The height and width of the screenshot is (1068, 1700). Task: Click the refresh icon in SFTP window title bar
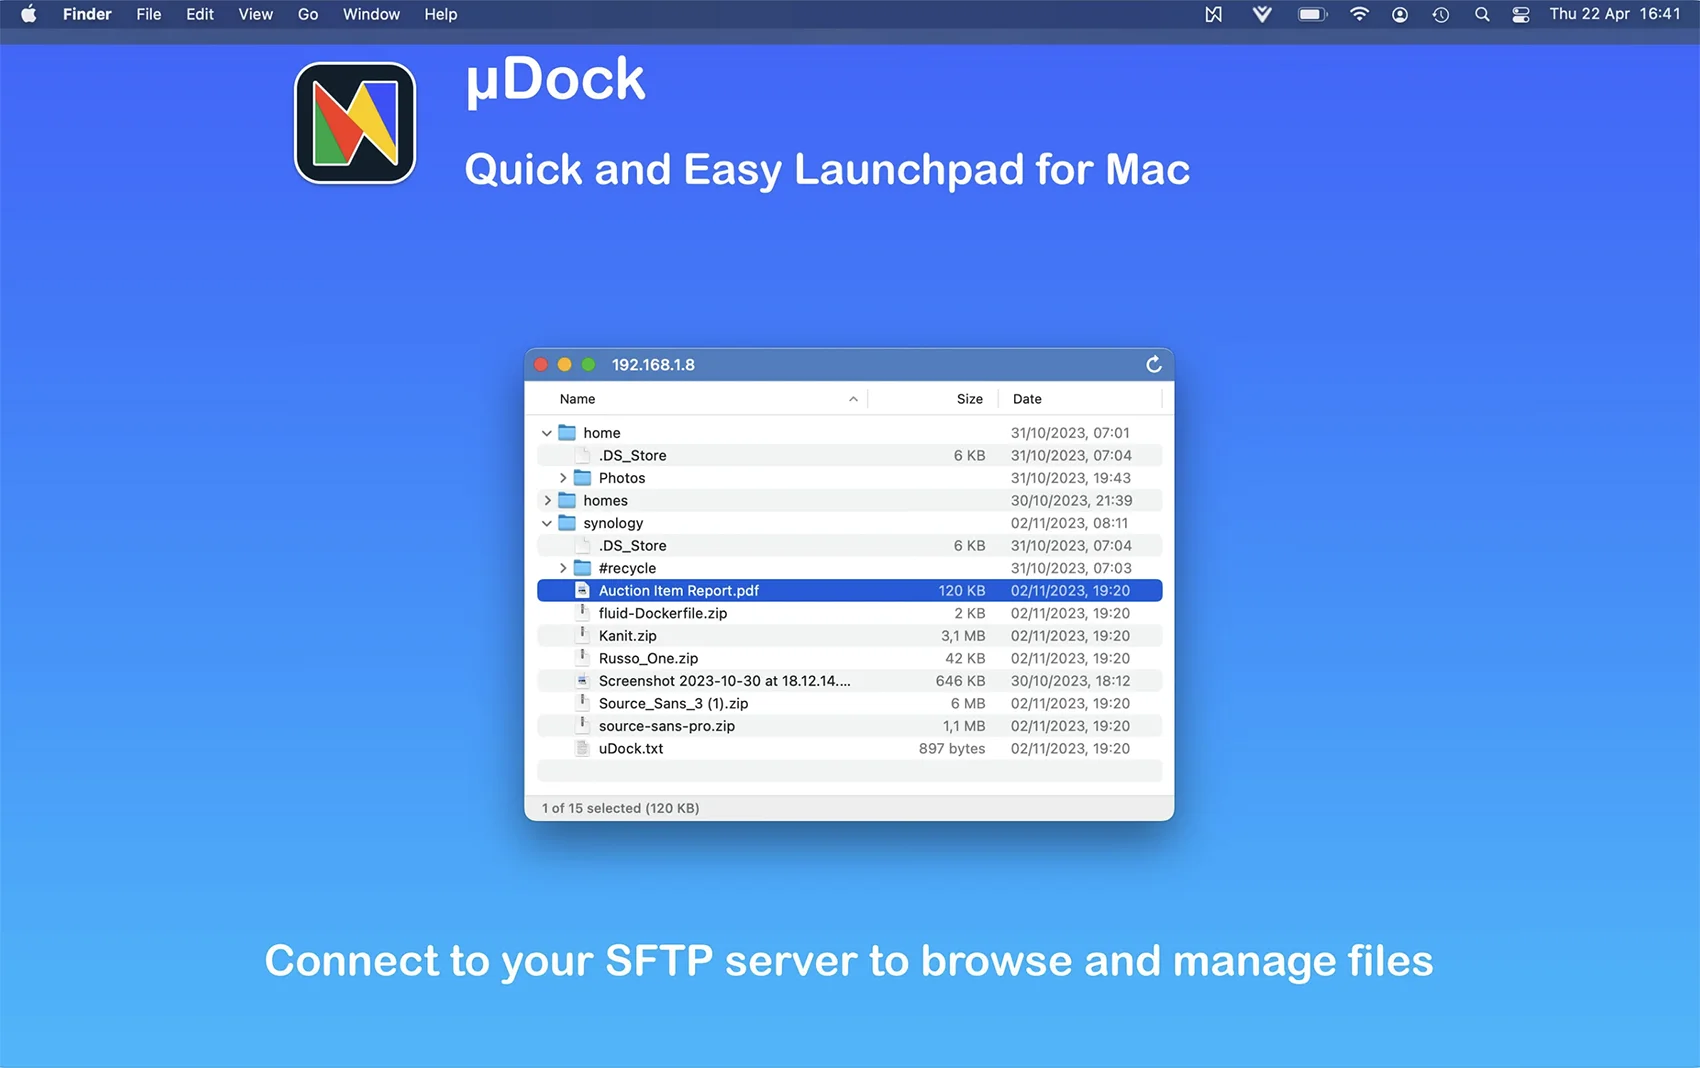(x=1153, y=365)
